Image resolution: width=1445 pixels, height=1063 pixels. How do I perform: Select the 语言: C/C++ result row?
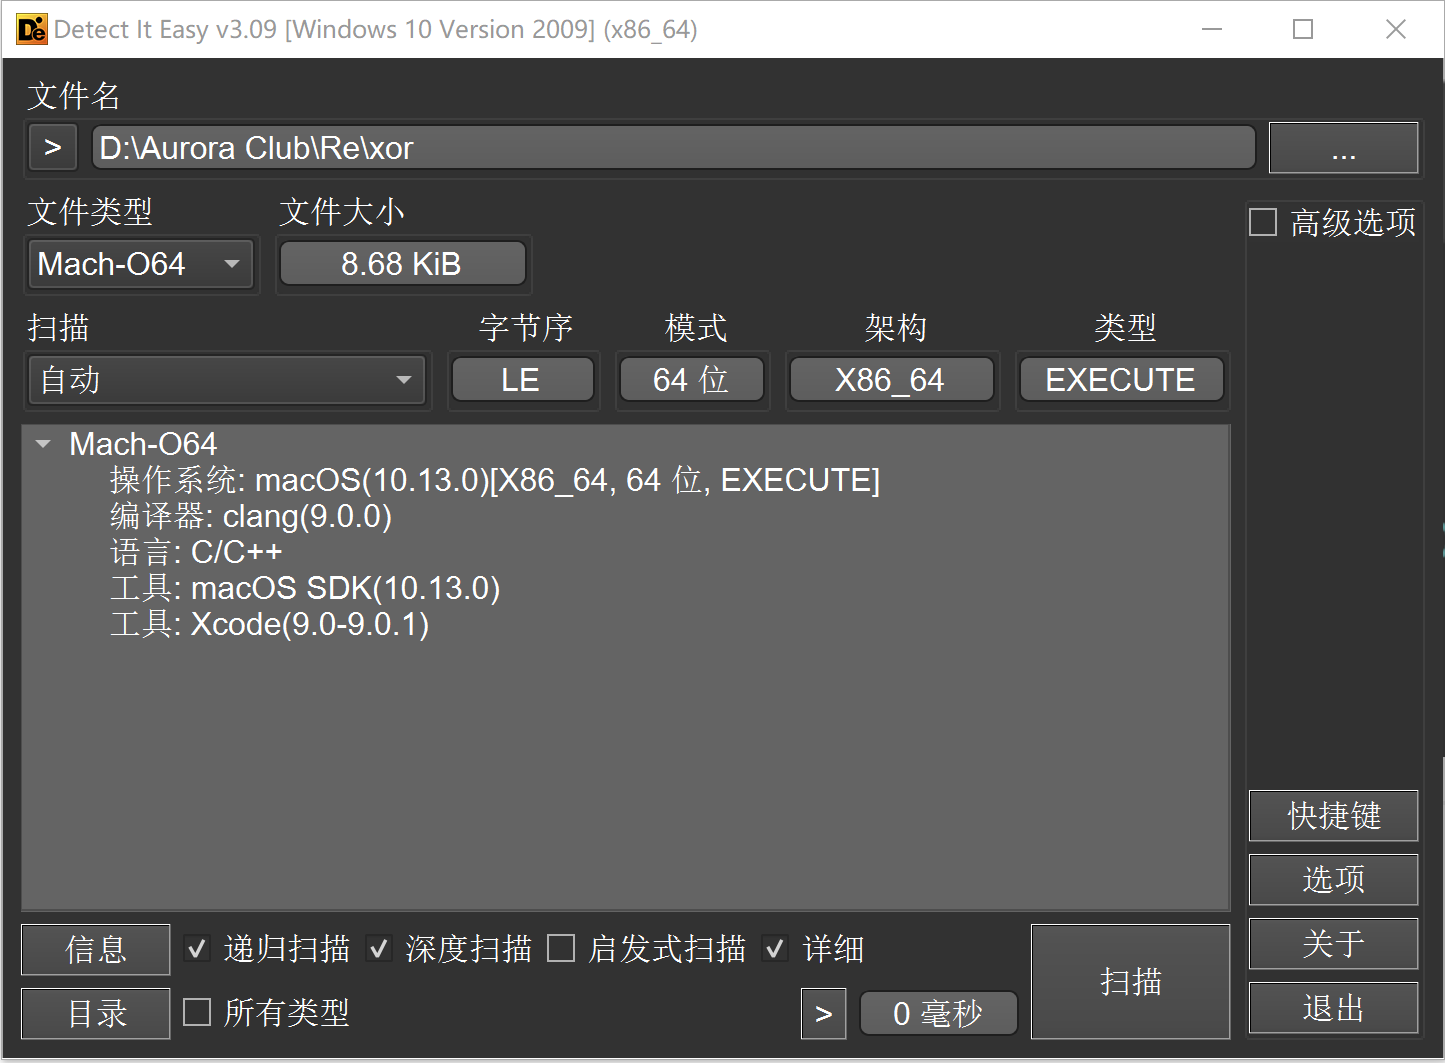[196, 552]
